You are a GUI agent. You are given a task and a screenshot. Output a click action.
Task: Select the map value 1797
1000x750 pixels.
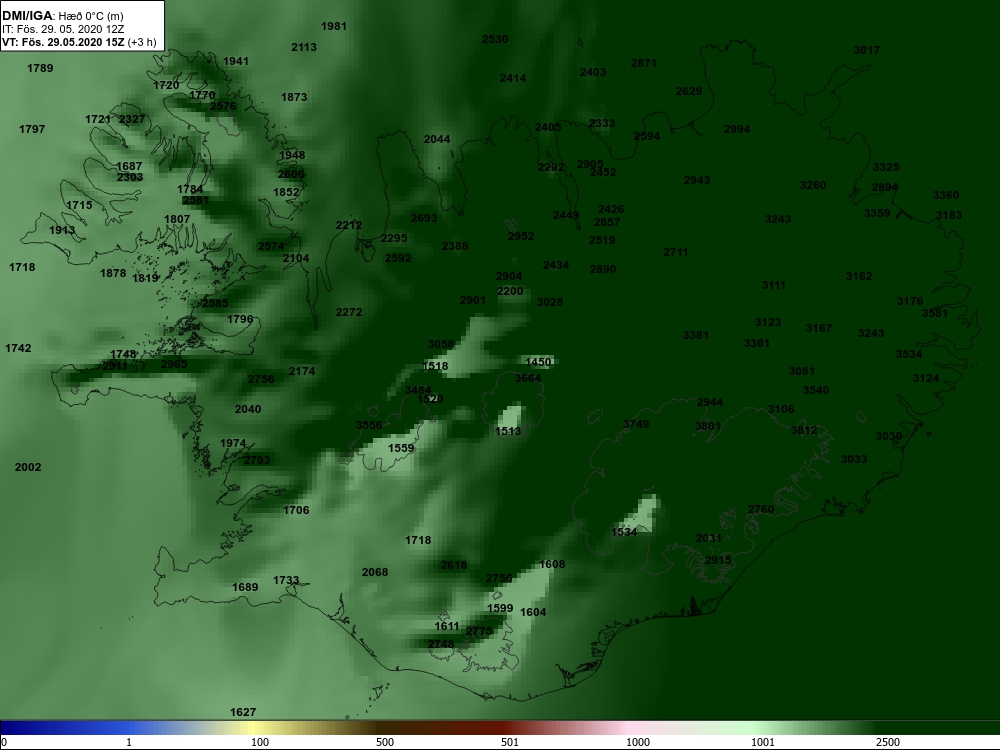[x=32, y=129]
